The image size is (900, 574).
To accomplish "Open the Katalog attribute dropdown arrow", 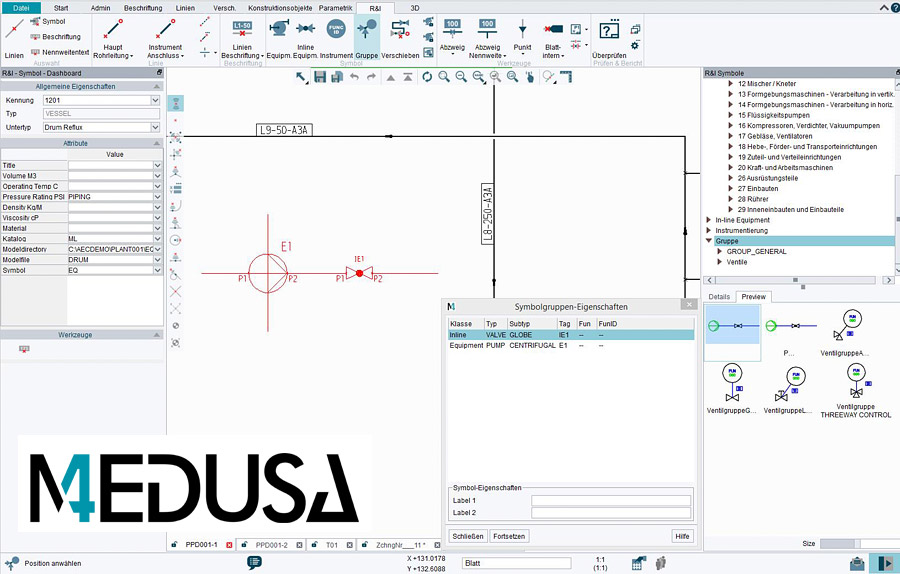I will coord(157,239).
